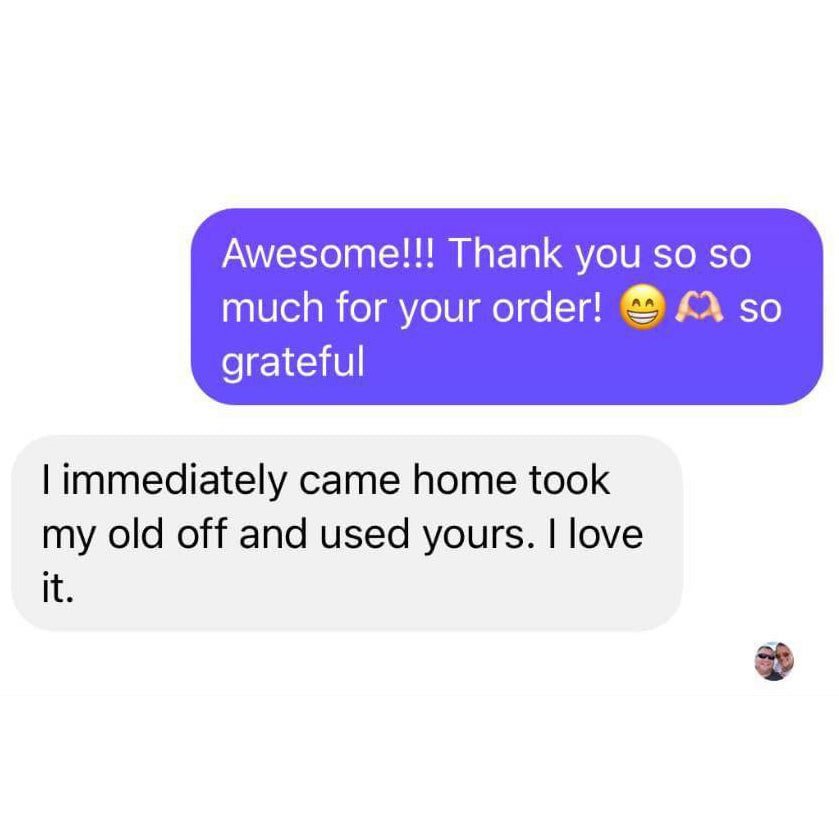Click the word "grateful" in sent message

coord(293,362)
